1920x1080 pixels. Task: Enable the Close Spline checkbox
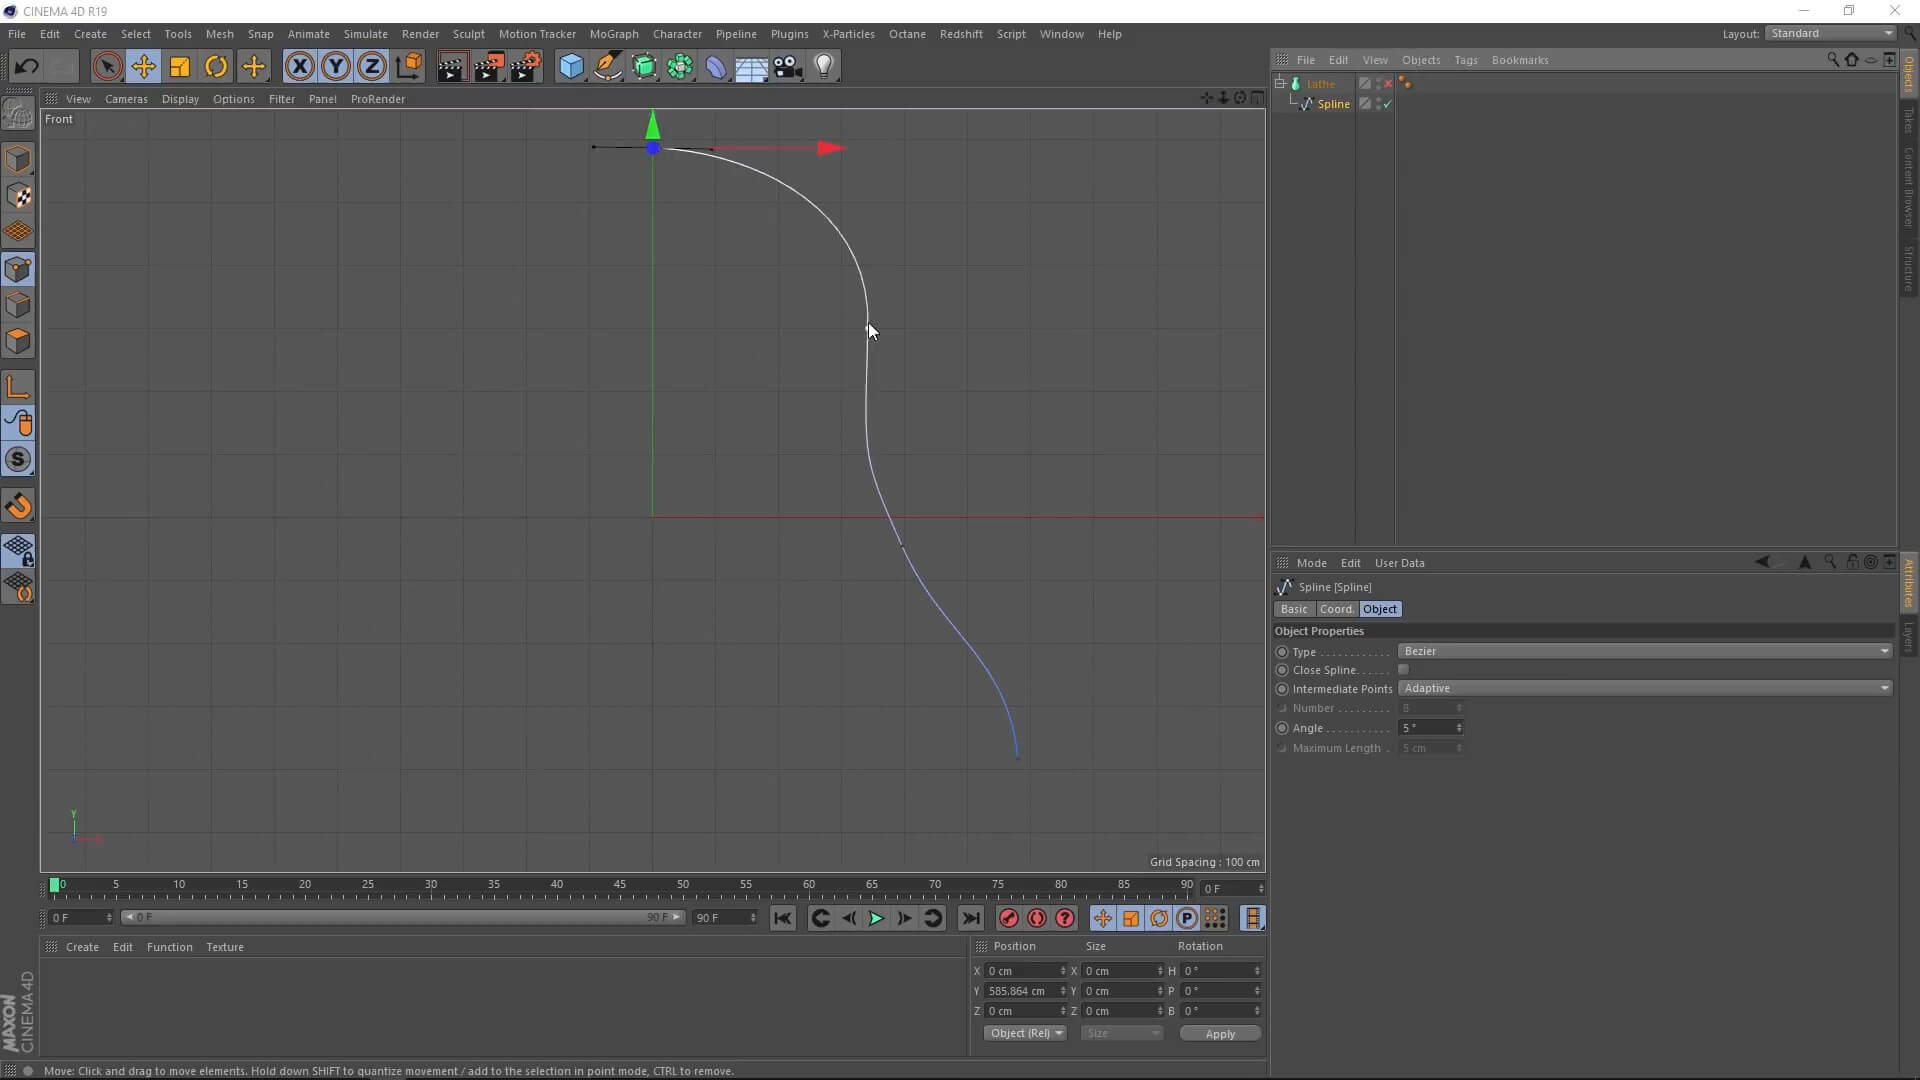click(x=1404, y=670)
